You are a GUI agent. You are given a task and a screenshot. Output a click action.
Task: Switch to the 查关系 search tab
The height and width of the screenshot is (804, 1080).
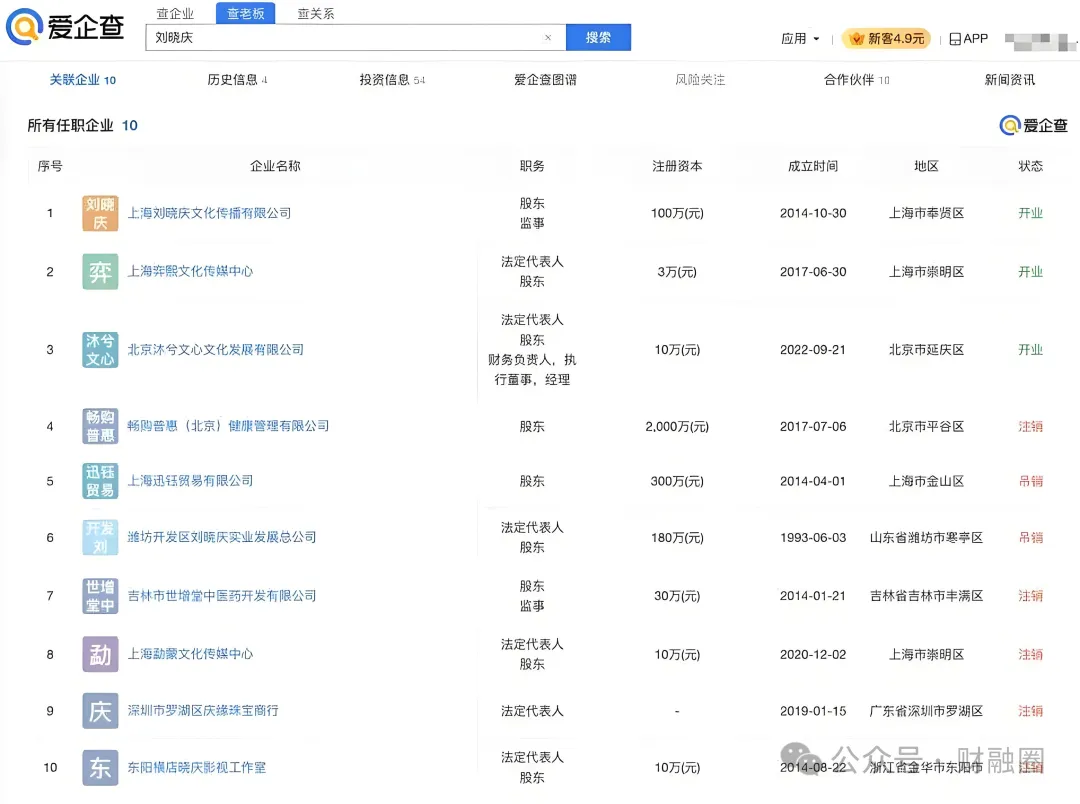315,13
